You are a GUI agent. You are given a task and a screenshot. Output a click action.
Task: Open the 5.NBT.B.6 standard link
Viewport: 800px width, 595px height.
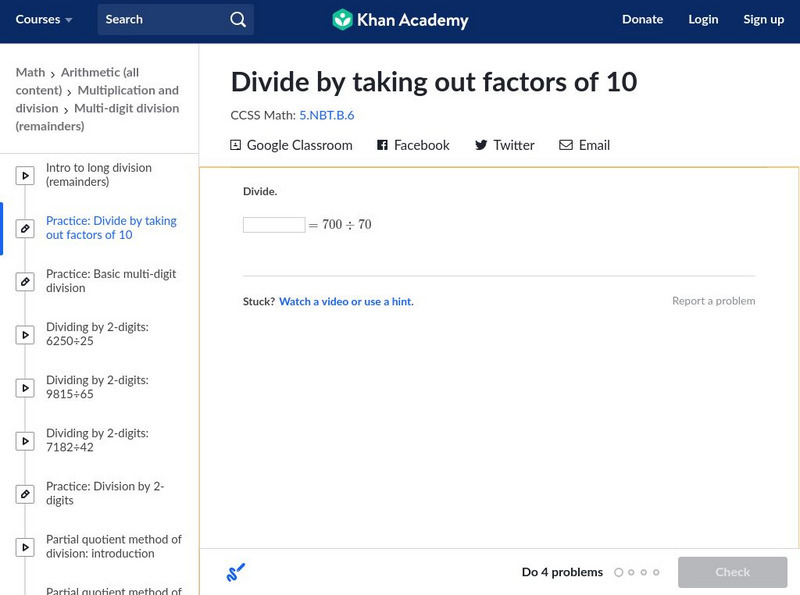327,115
